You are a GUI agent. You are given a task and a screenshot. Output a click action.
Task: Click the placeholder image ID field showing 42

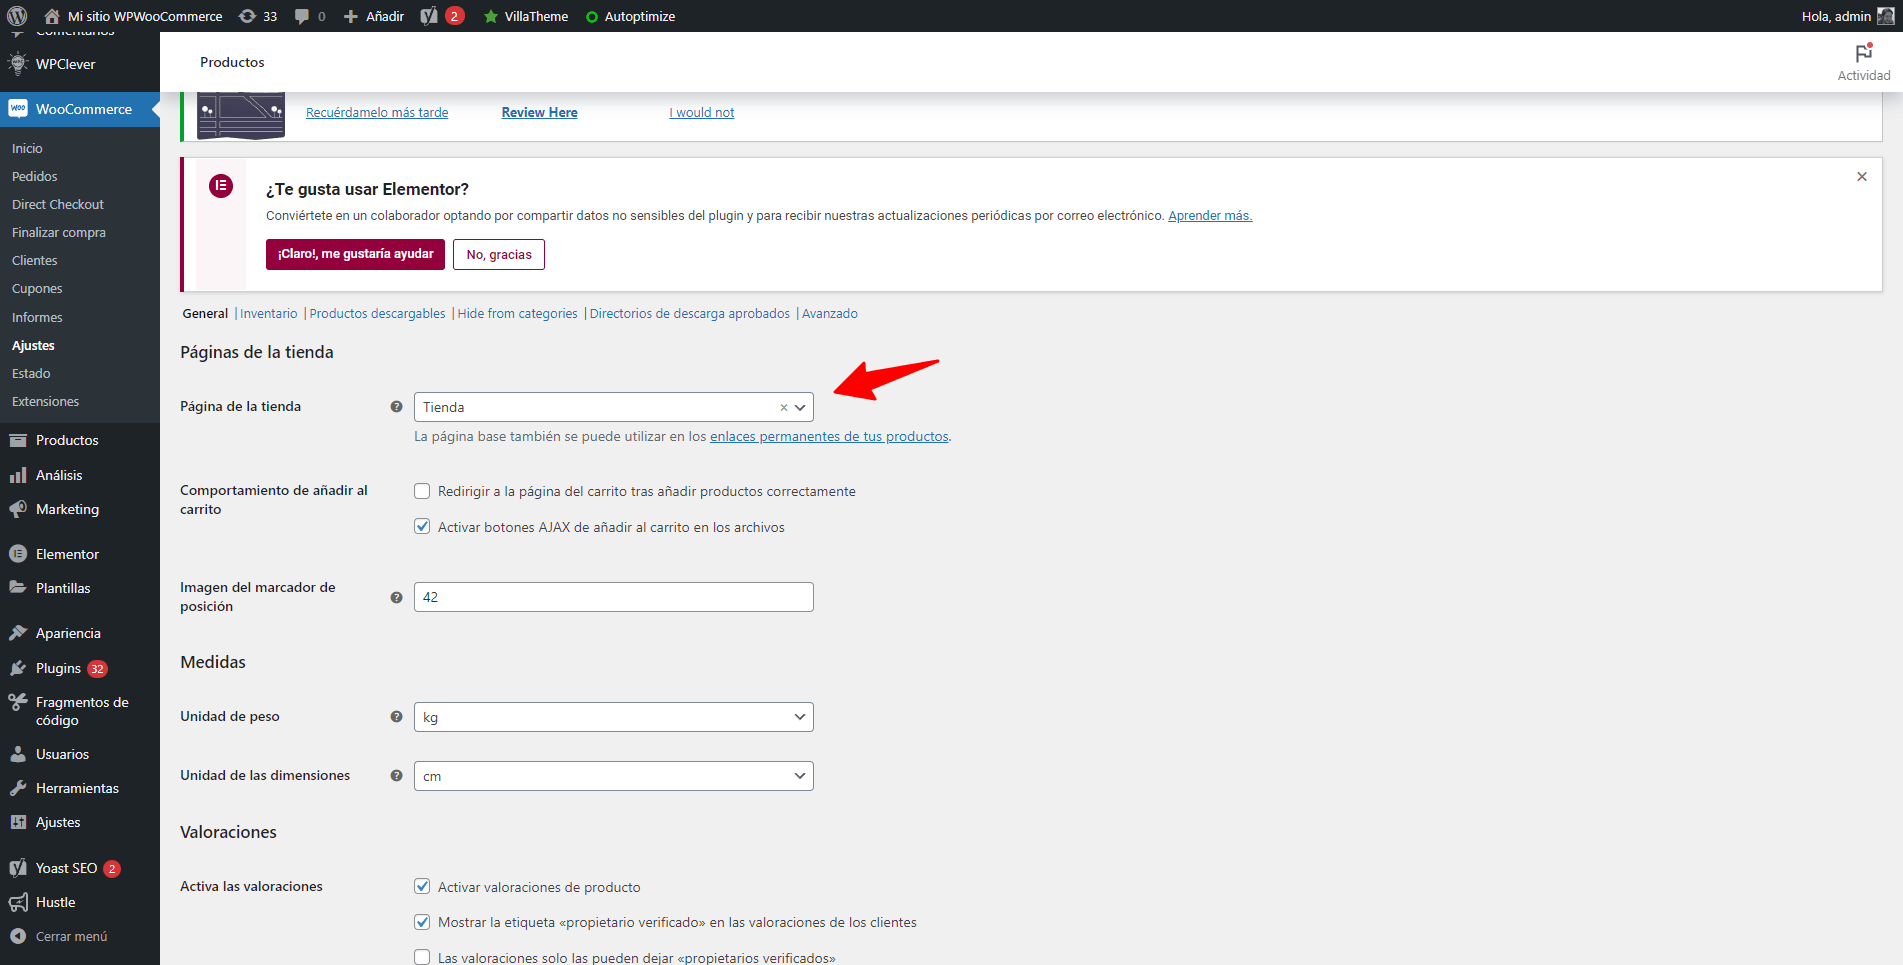click(x=613, y=597)
